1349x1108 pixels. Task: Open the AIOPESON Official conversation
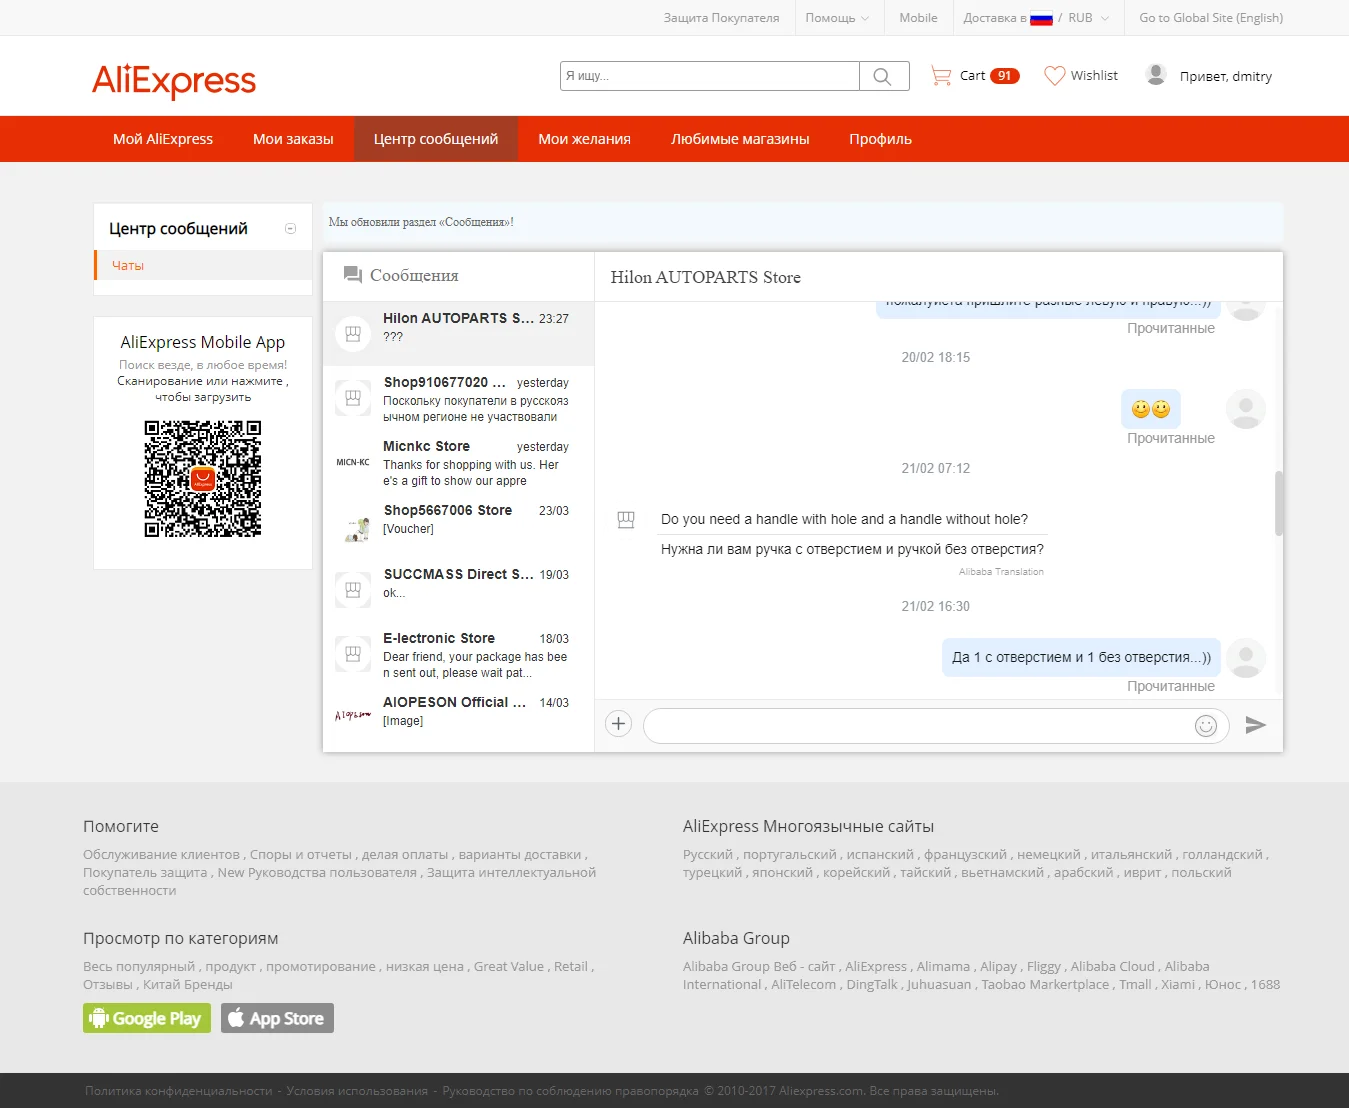pos(459,718)
